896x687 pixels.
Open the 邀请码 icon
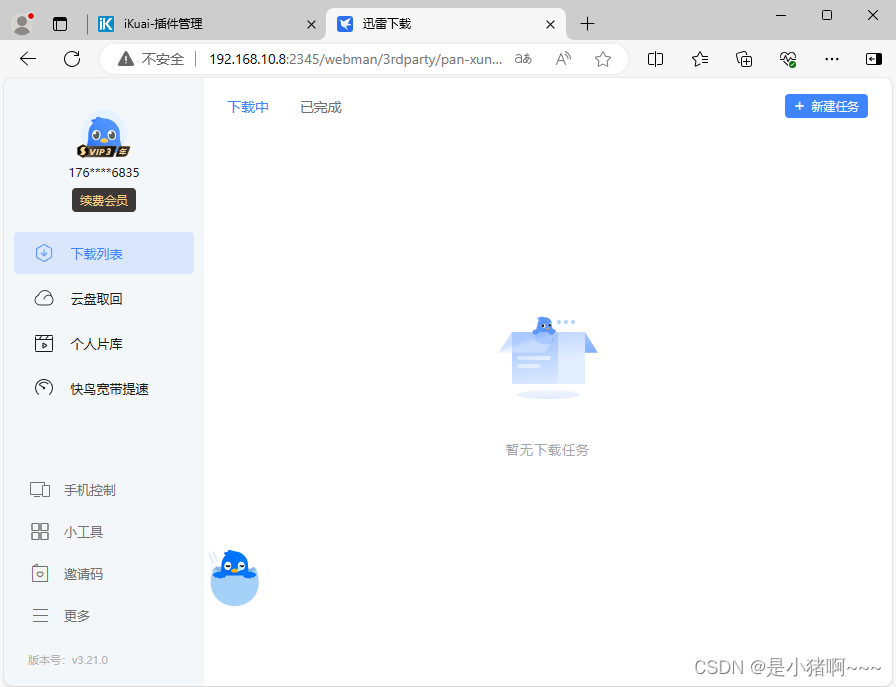40,573
